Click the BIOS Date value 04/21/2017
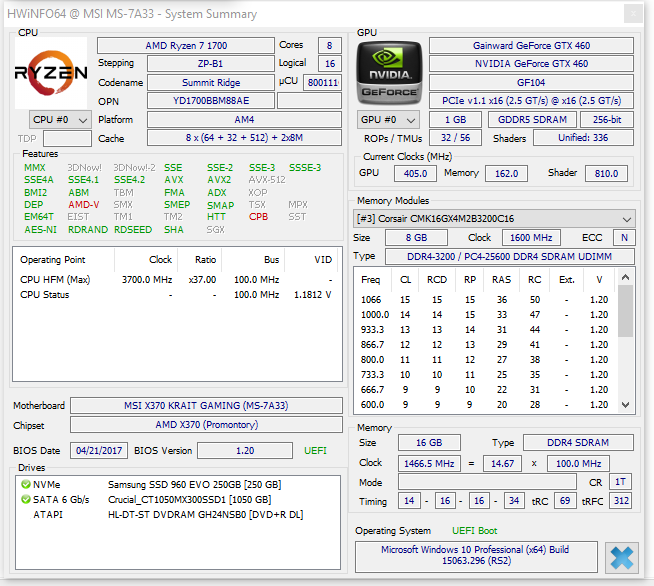The width and height of the screenshot is (654, 586). 99,450
